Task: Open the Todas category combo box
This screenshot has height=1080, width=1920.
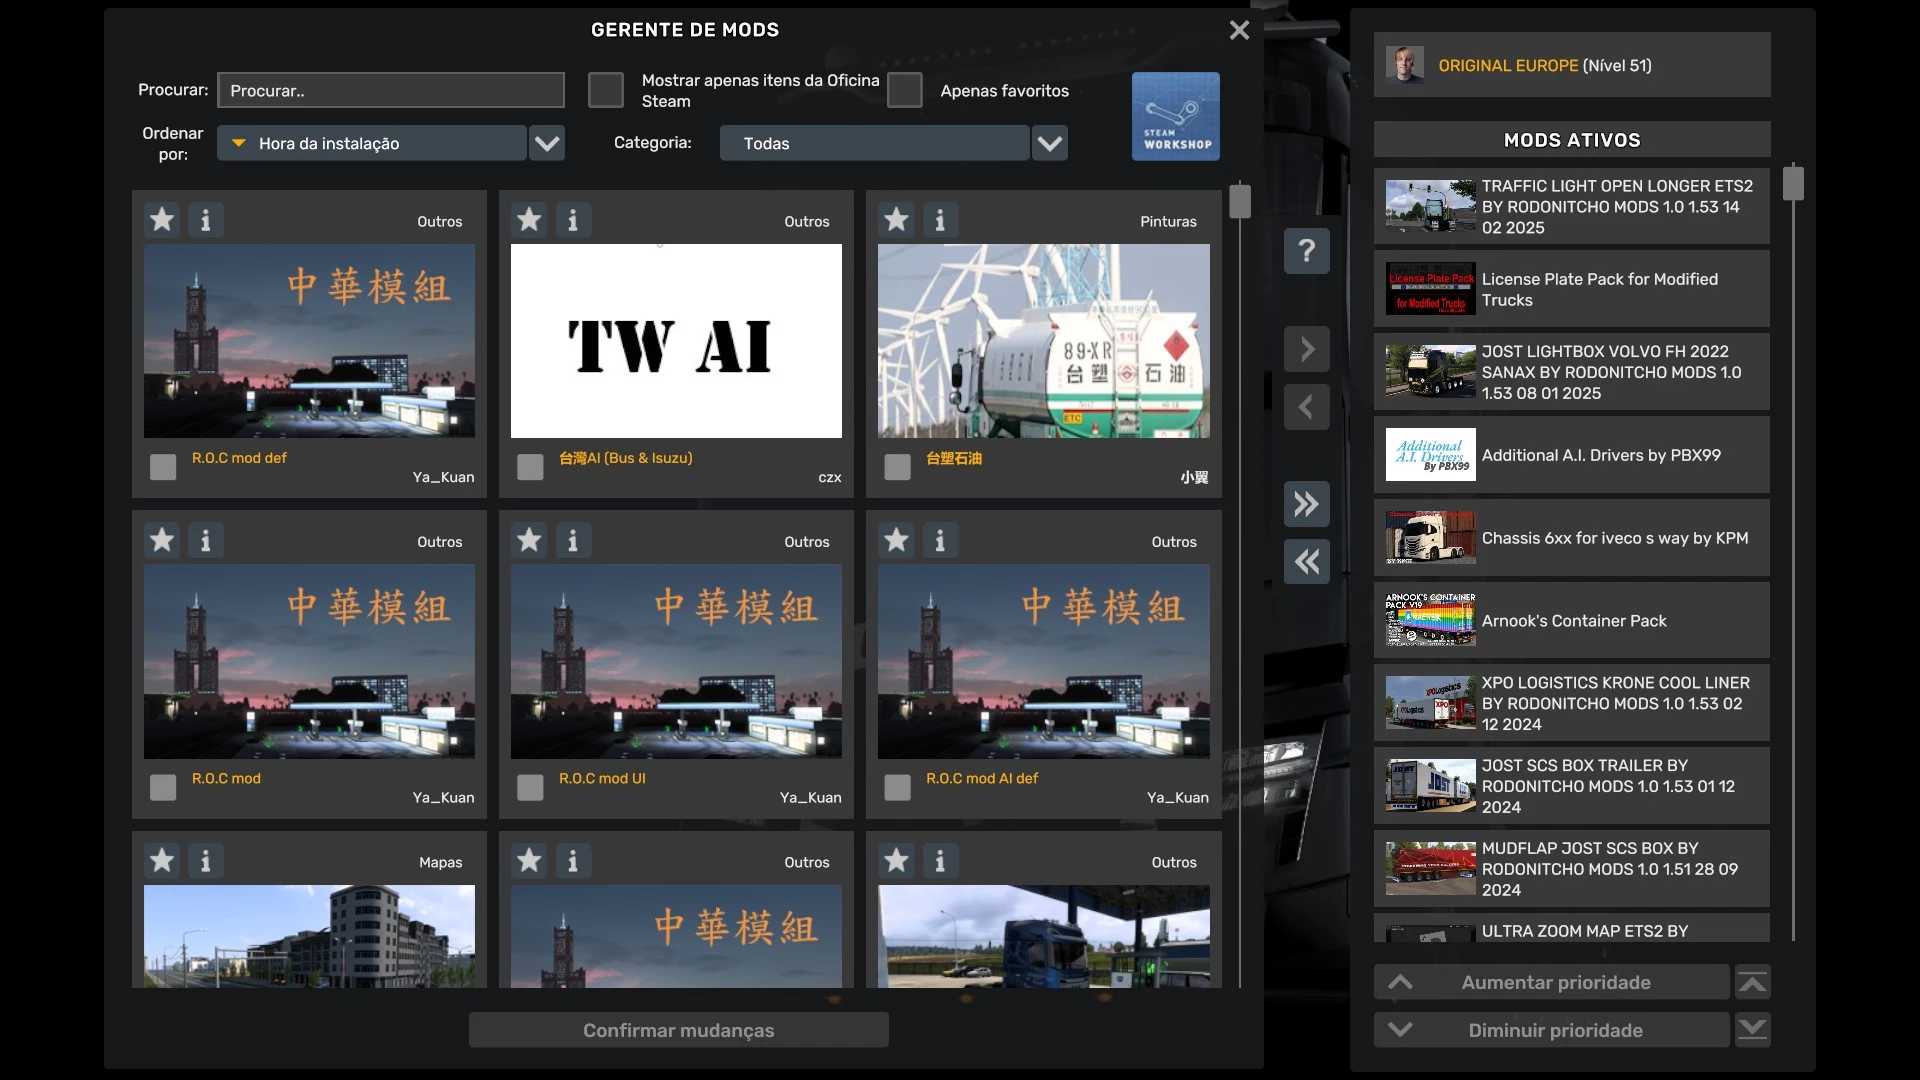Action: [873, 143]
